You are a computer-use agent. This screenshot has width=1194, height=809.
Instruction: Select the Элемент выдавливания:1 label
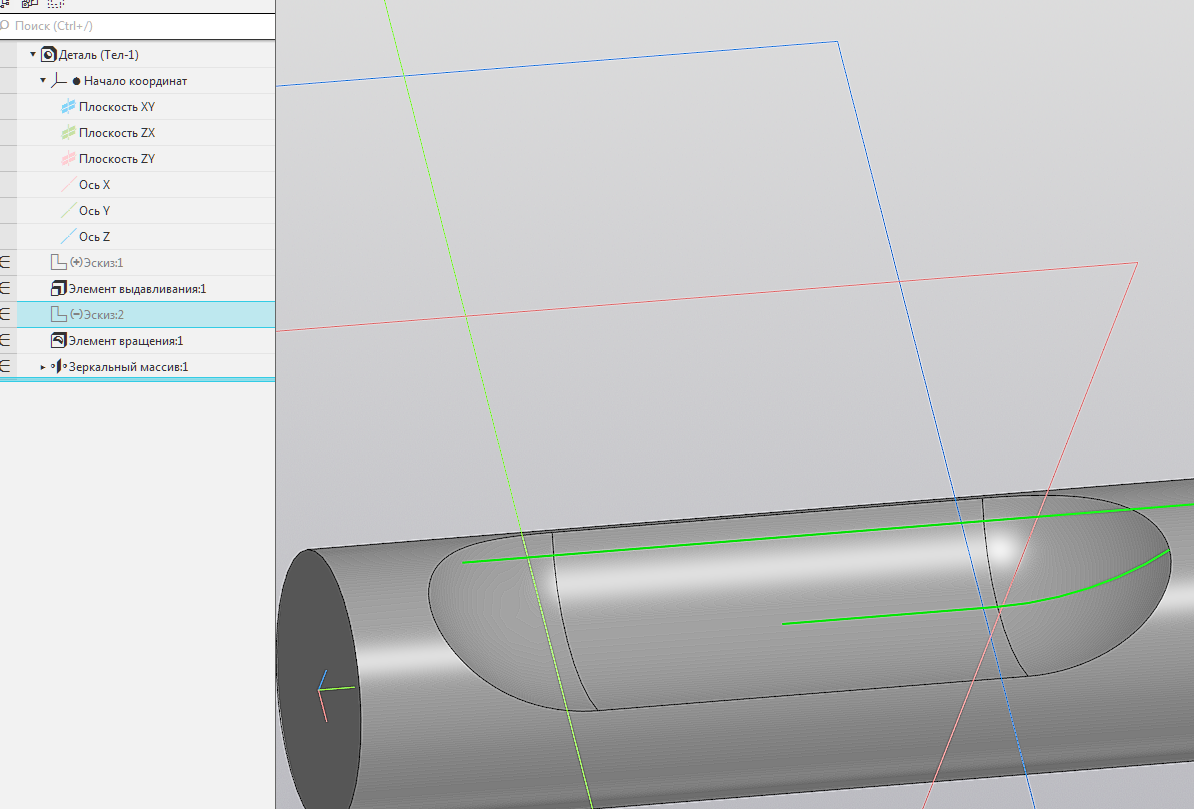tap(137, 289)
